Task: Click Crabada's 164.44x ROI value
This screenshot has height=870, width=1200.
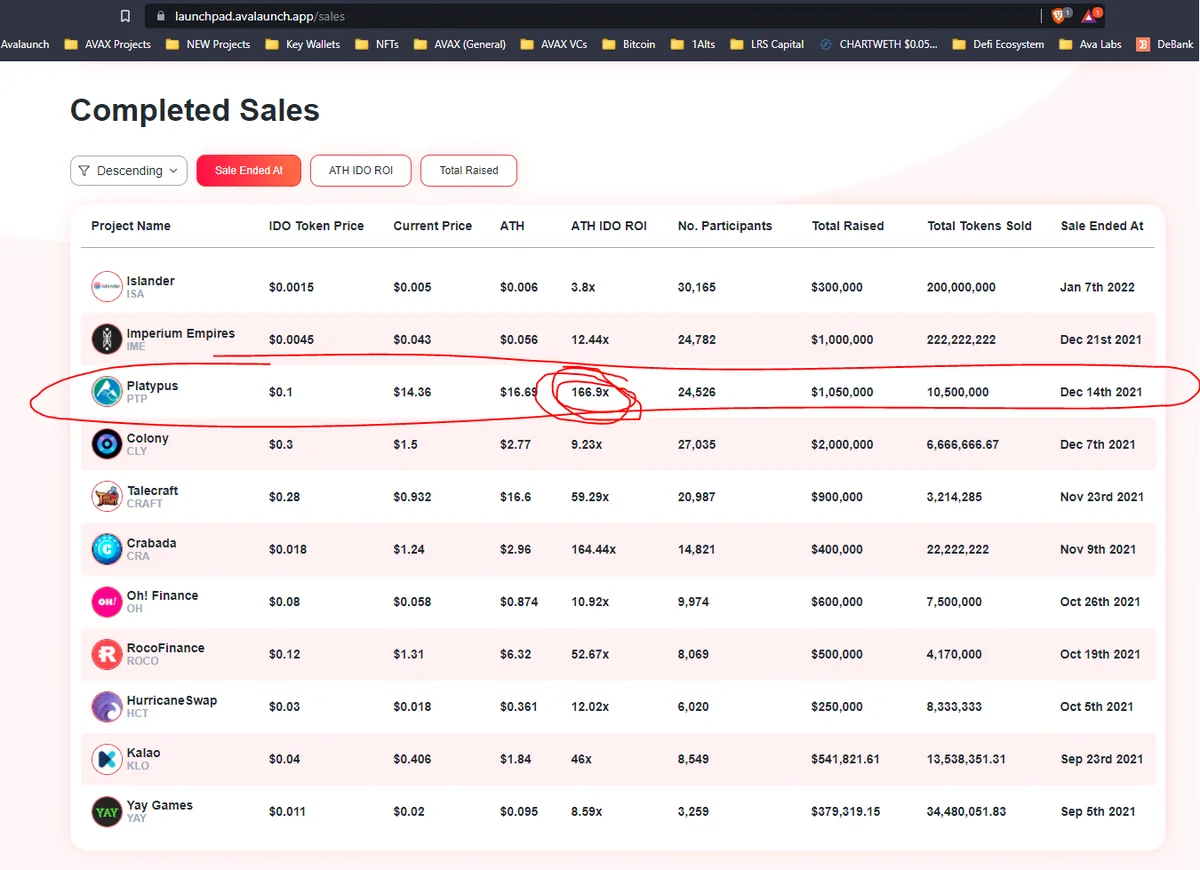Action: point(594,549)
